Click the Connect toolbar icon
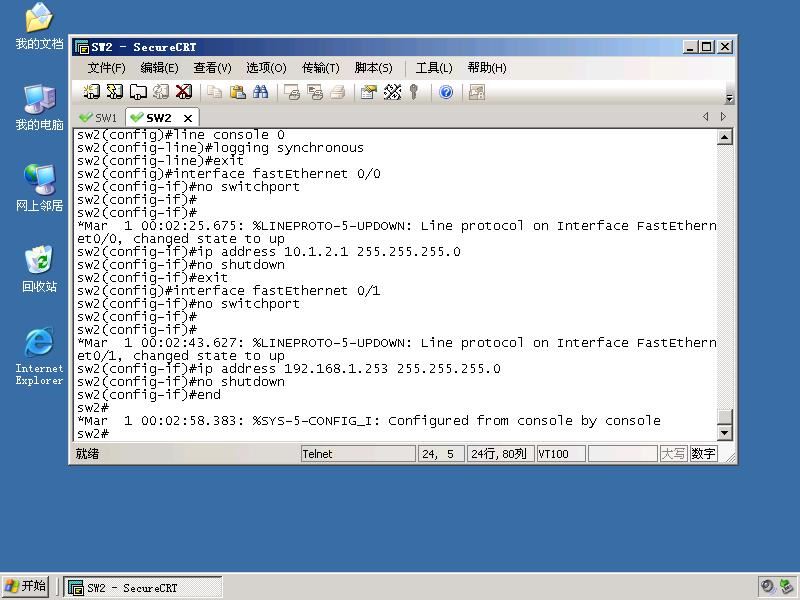The width and height of the screenshot is (800, 600). tap(92, 92)
